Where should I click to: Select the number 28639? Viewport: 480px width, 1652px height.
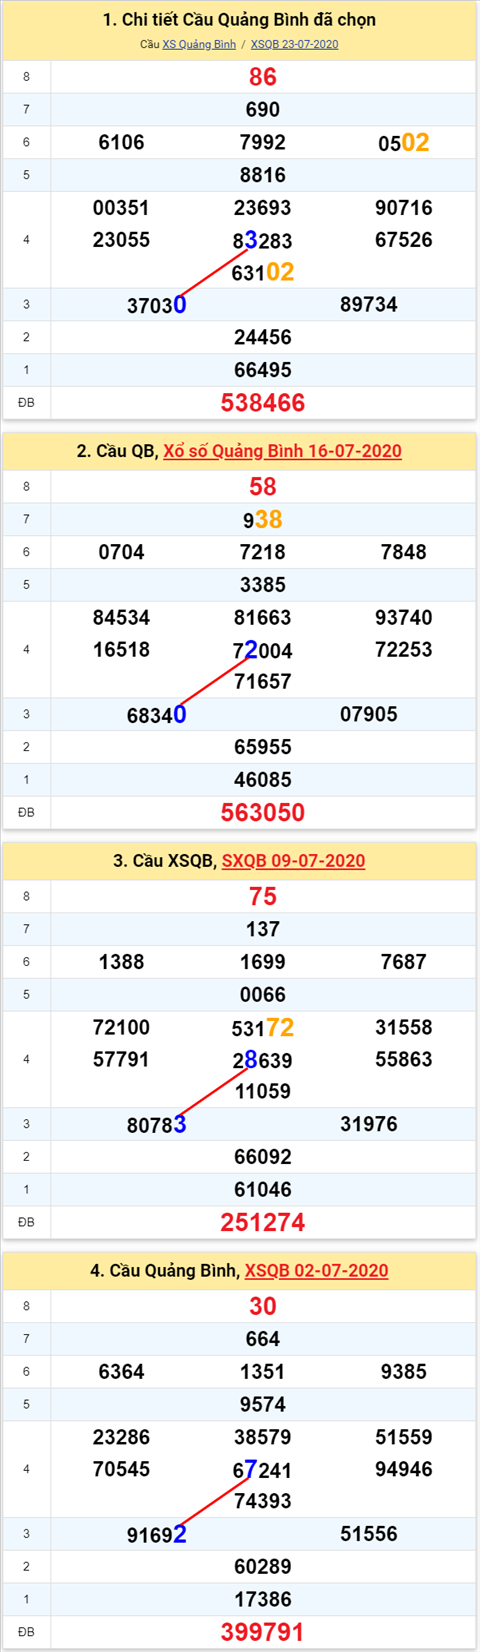[x=263, y=1061]
